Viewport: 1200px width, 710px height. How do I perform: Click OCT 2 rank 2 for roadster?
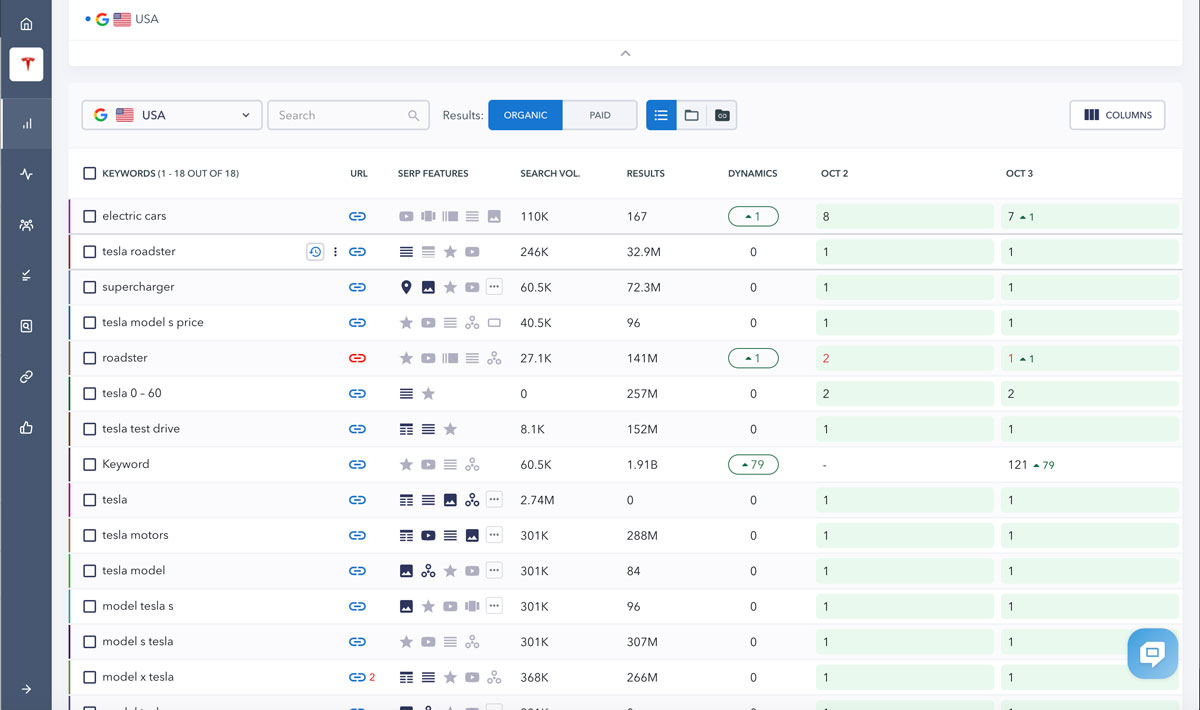[826, 358]
